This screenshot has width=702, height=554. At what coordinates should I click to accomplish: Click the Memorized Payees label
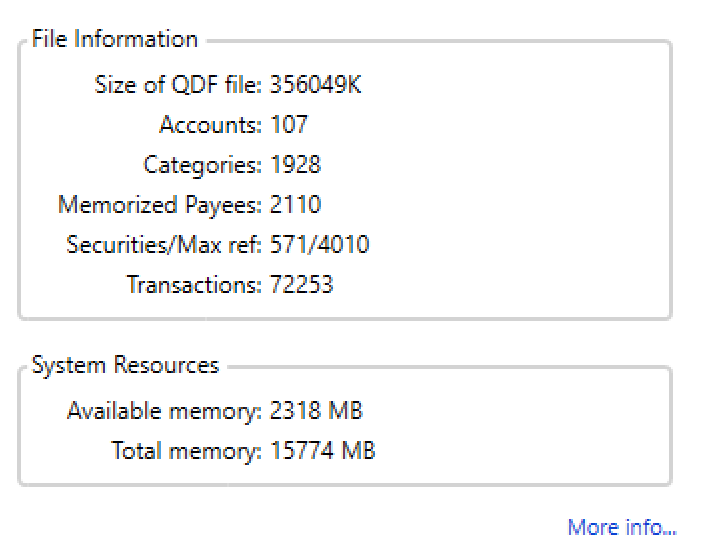click(x=160, y=205)
